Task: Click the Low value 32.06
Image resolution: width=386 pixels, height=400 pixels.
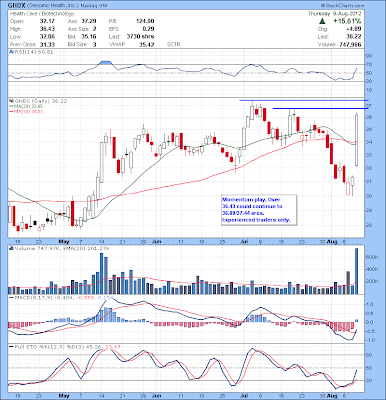Action: (x=47, y=37)
